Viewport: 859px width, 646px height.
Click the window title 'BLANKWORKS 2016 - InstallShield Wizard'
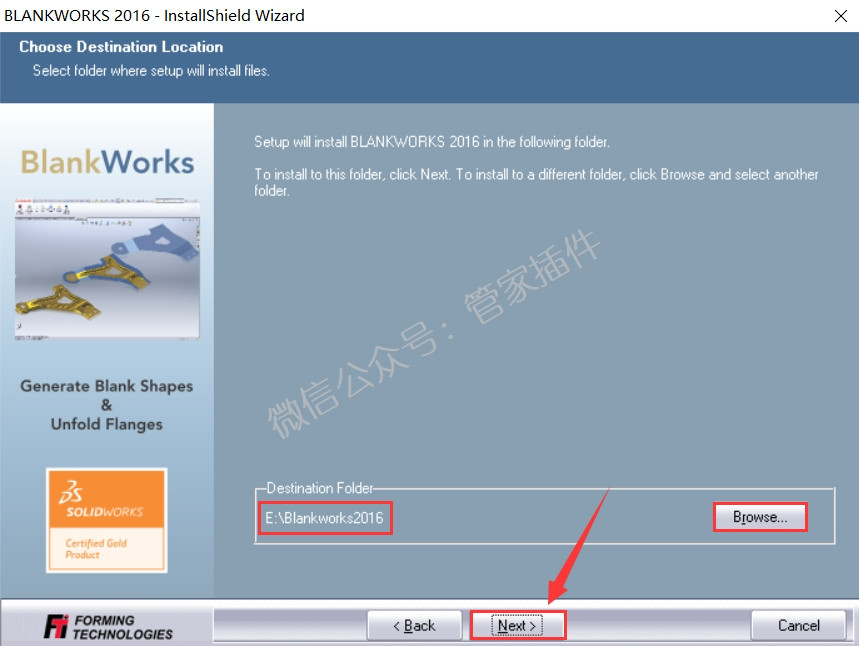tap(154, 15)
